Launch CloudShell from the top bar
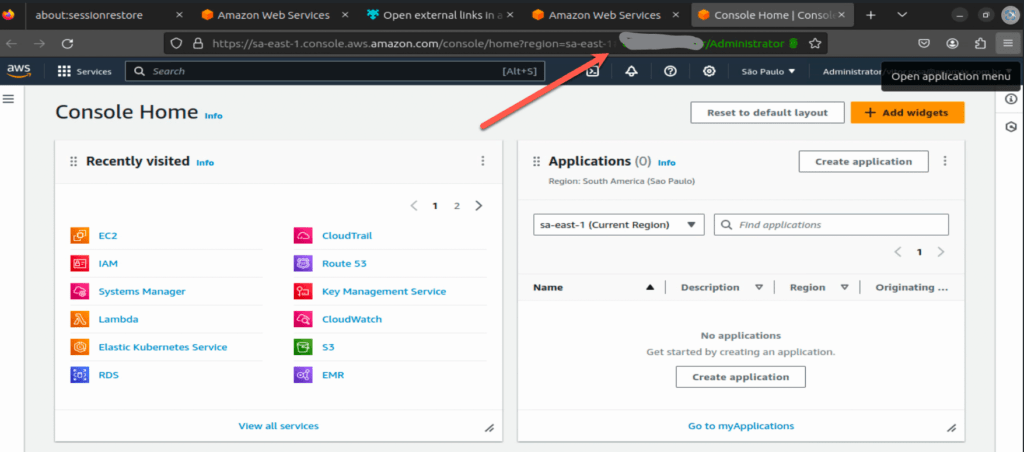 click(x=592, y=71)
